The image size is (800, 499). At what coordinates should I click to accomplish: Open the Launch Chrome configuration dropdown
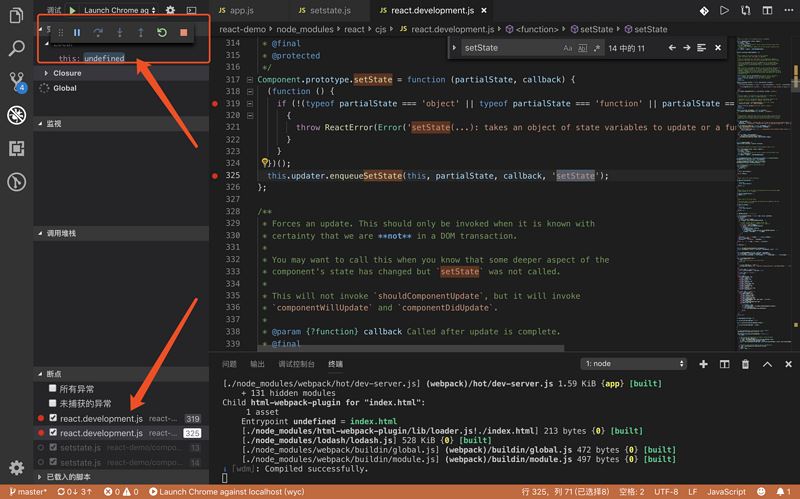pos(120,10)
